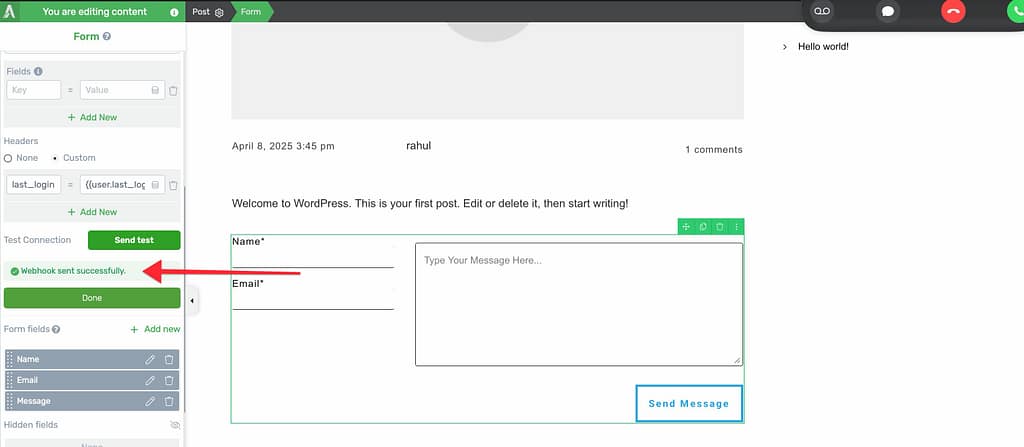Image resolution: width=1024 pixels, height=447 pixels.
Task: Click the move handle on form toolbar
Action: coord(686,227)
